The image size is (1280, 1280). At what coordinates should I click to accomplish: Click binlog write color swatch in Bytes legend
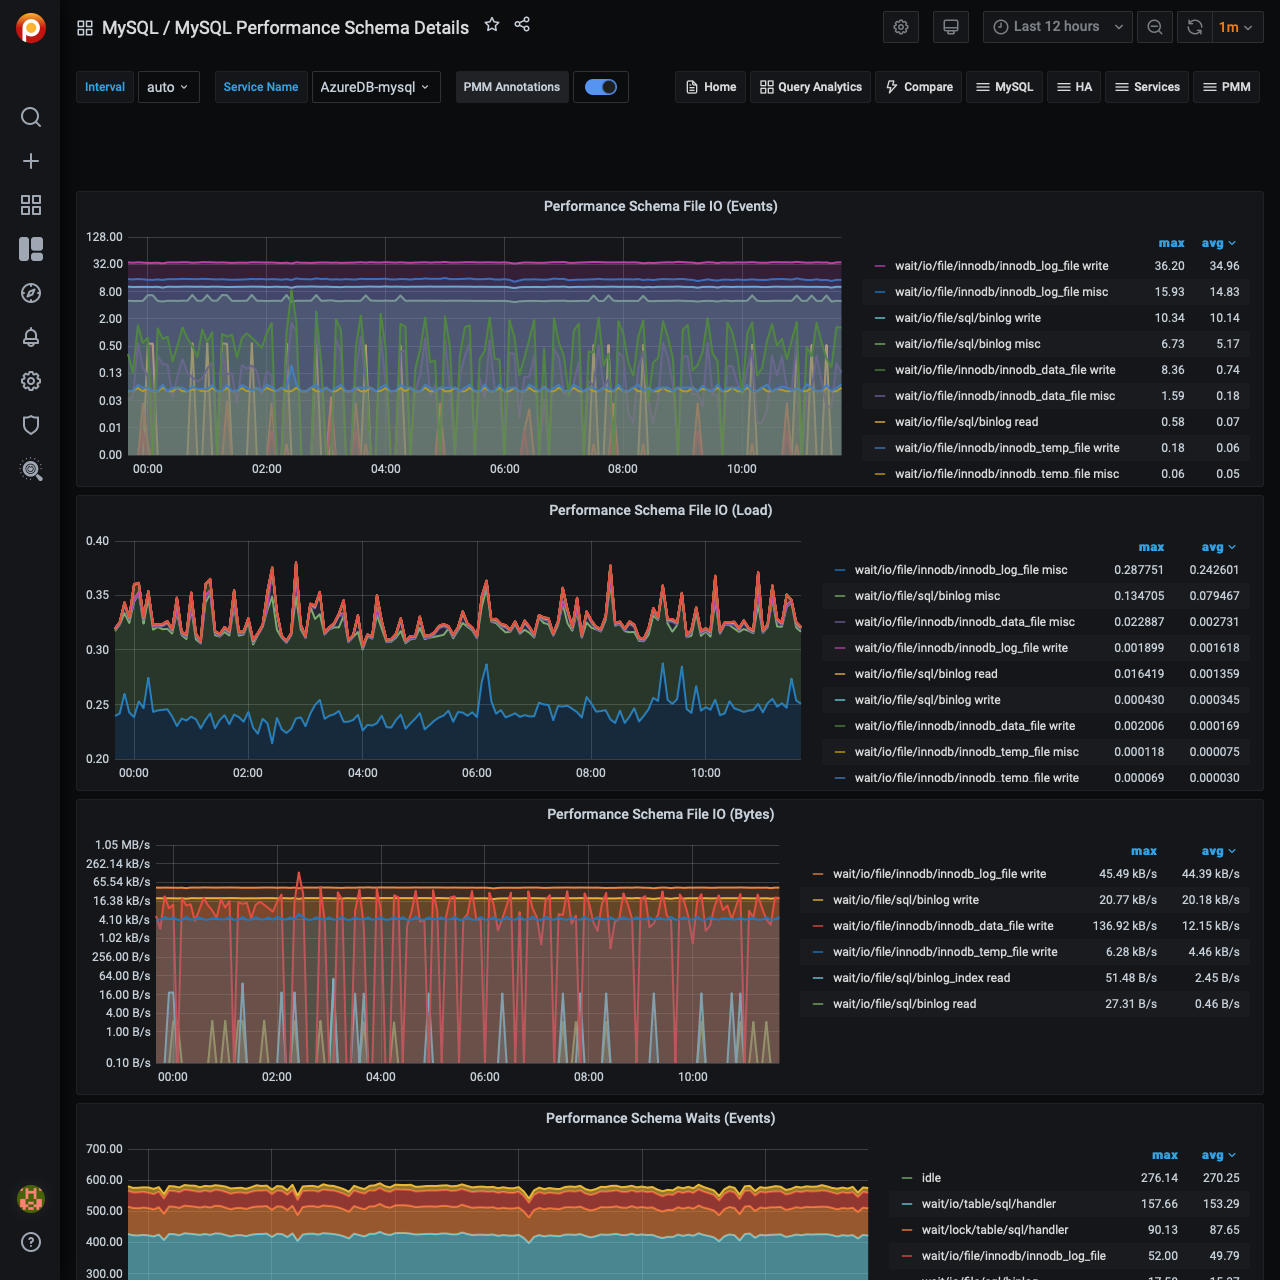coord(818,900)
